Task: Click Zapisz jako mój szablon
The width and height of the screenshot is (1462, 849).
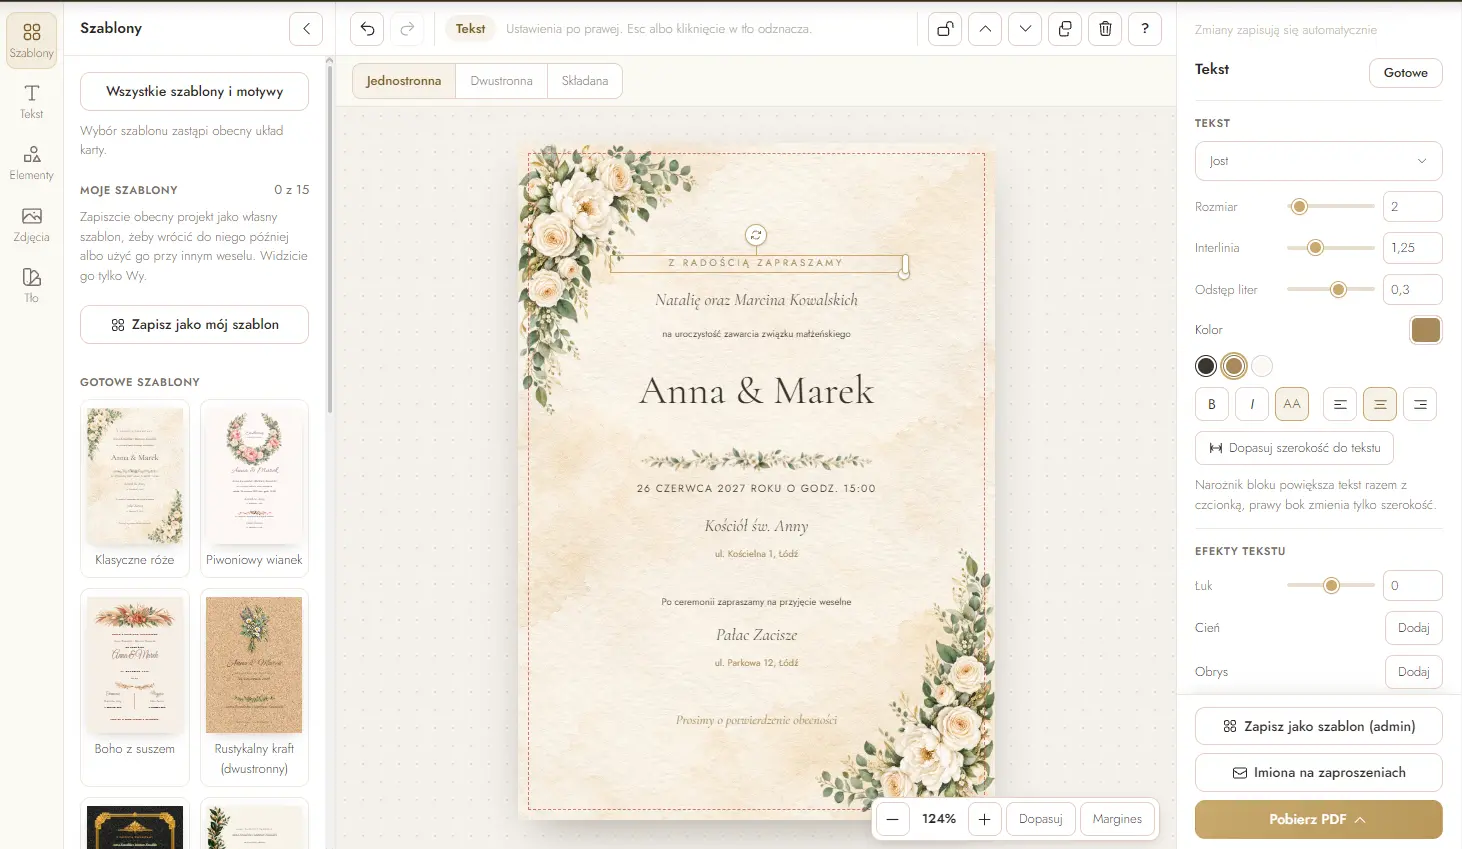Action: tap(194, 324)
